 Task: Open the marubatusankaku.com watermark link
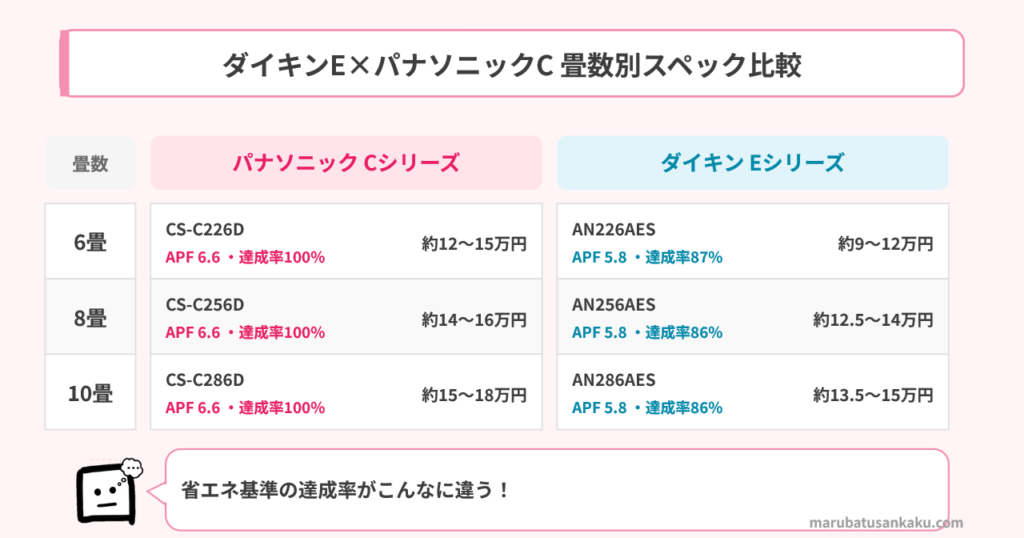[884, 522]
